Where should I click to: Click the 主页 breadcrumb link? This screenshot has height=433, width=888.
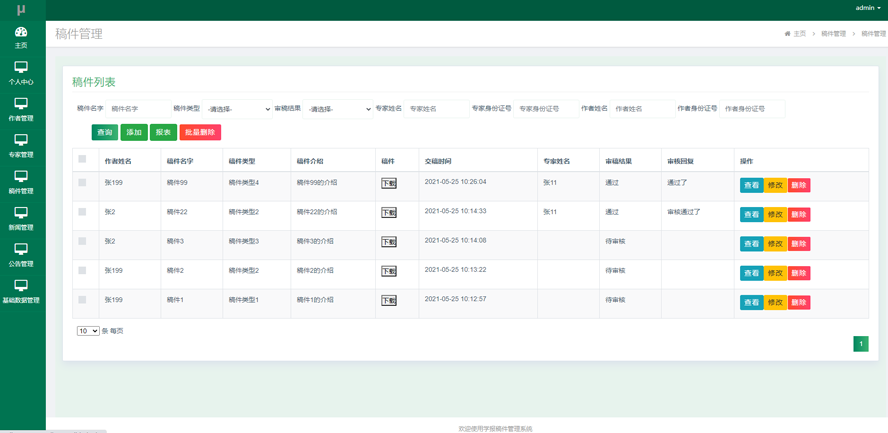coord(799,34)
